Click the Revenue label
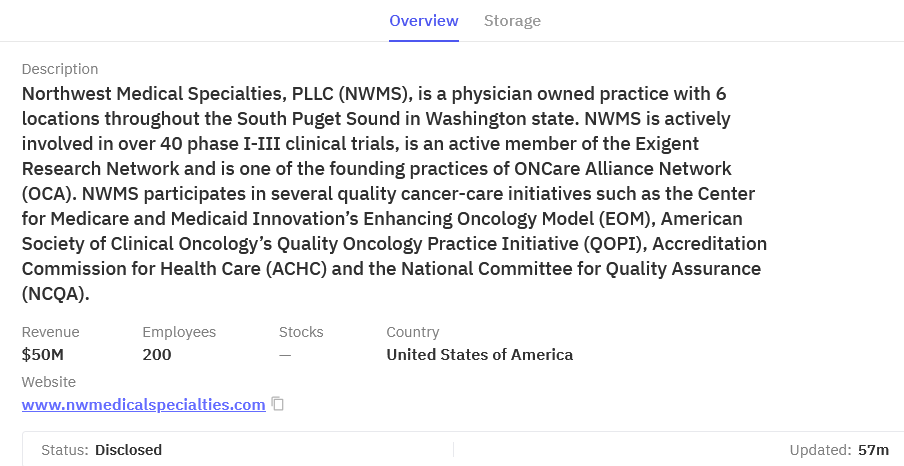 51,332
